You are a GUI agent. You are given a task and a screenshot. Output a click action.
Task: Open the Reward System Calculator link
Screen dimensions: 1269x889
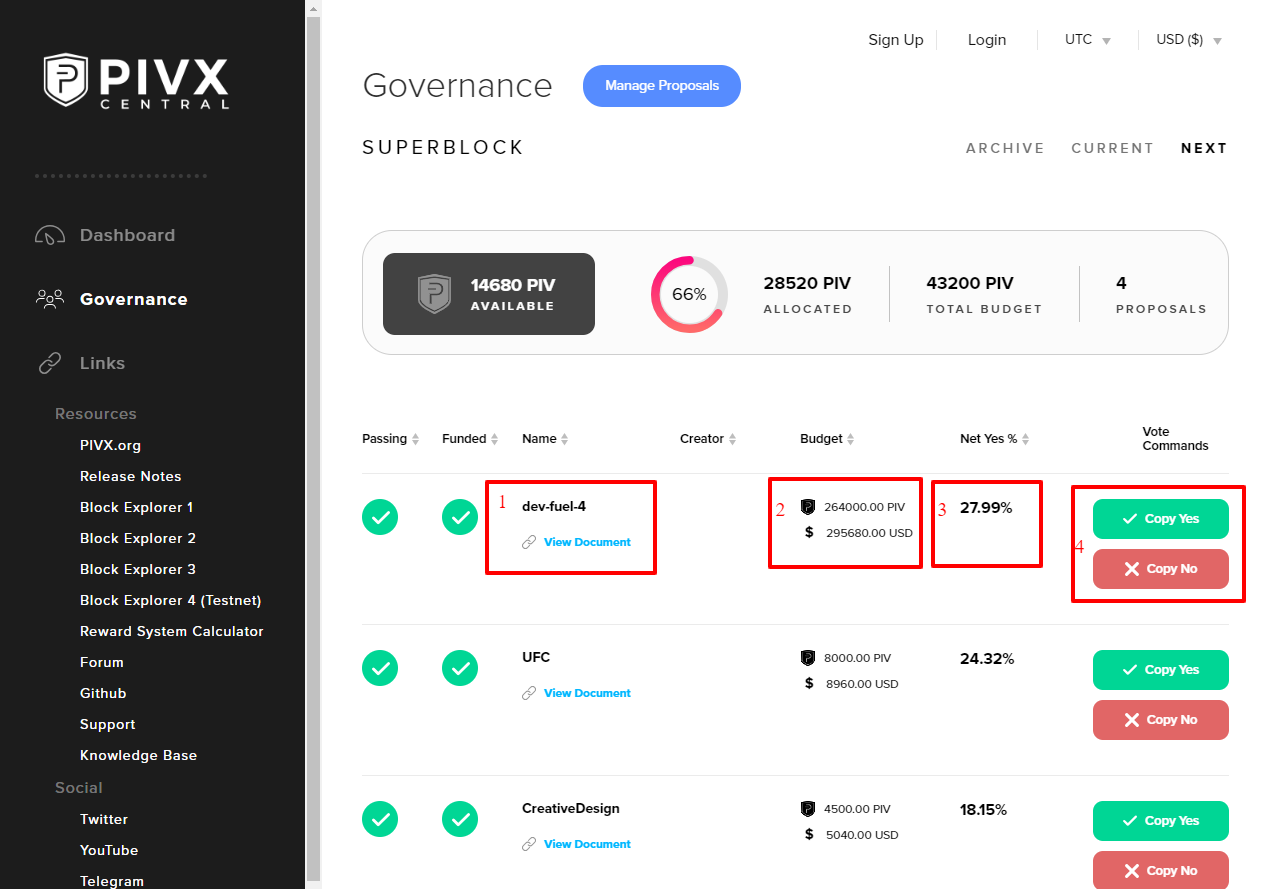click(x=172, y=631)
